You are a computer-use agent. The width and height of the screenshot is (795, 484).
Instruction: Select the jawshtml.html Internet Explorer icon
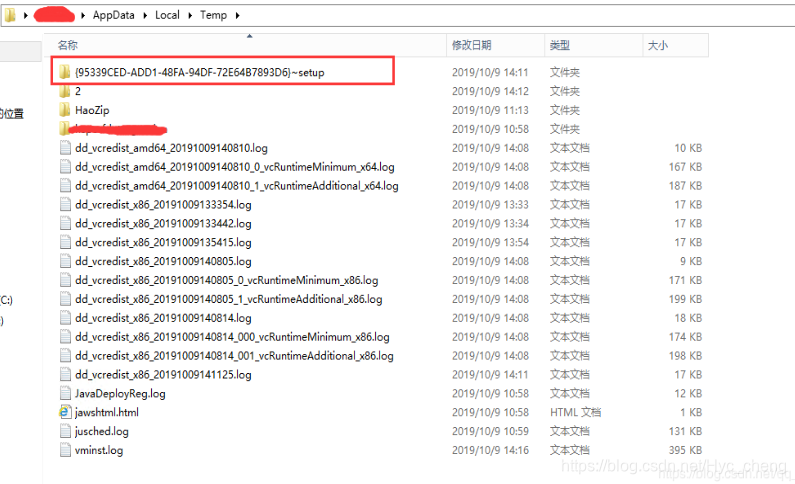65,412
